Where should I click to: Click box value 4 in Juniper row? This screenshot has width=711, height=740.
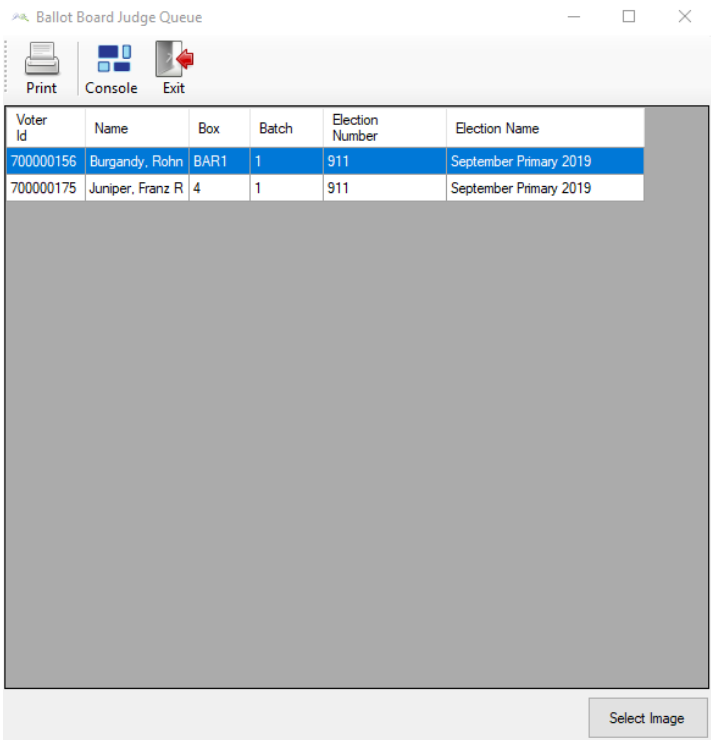[x=219, y=188]
